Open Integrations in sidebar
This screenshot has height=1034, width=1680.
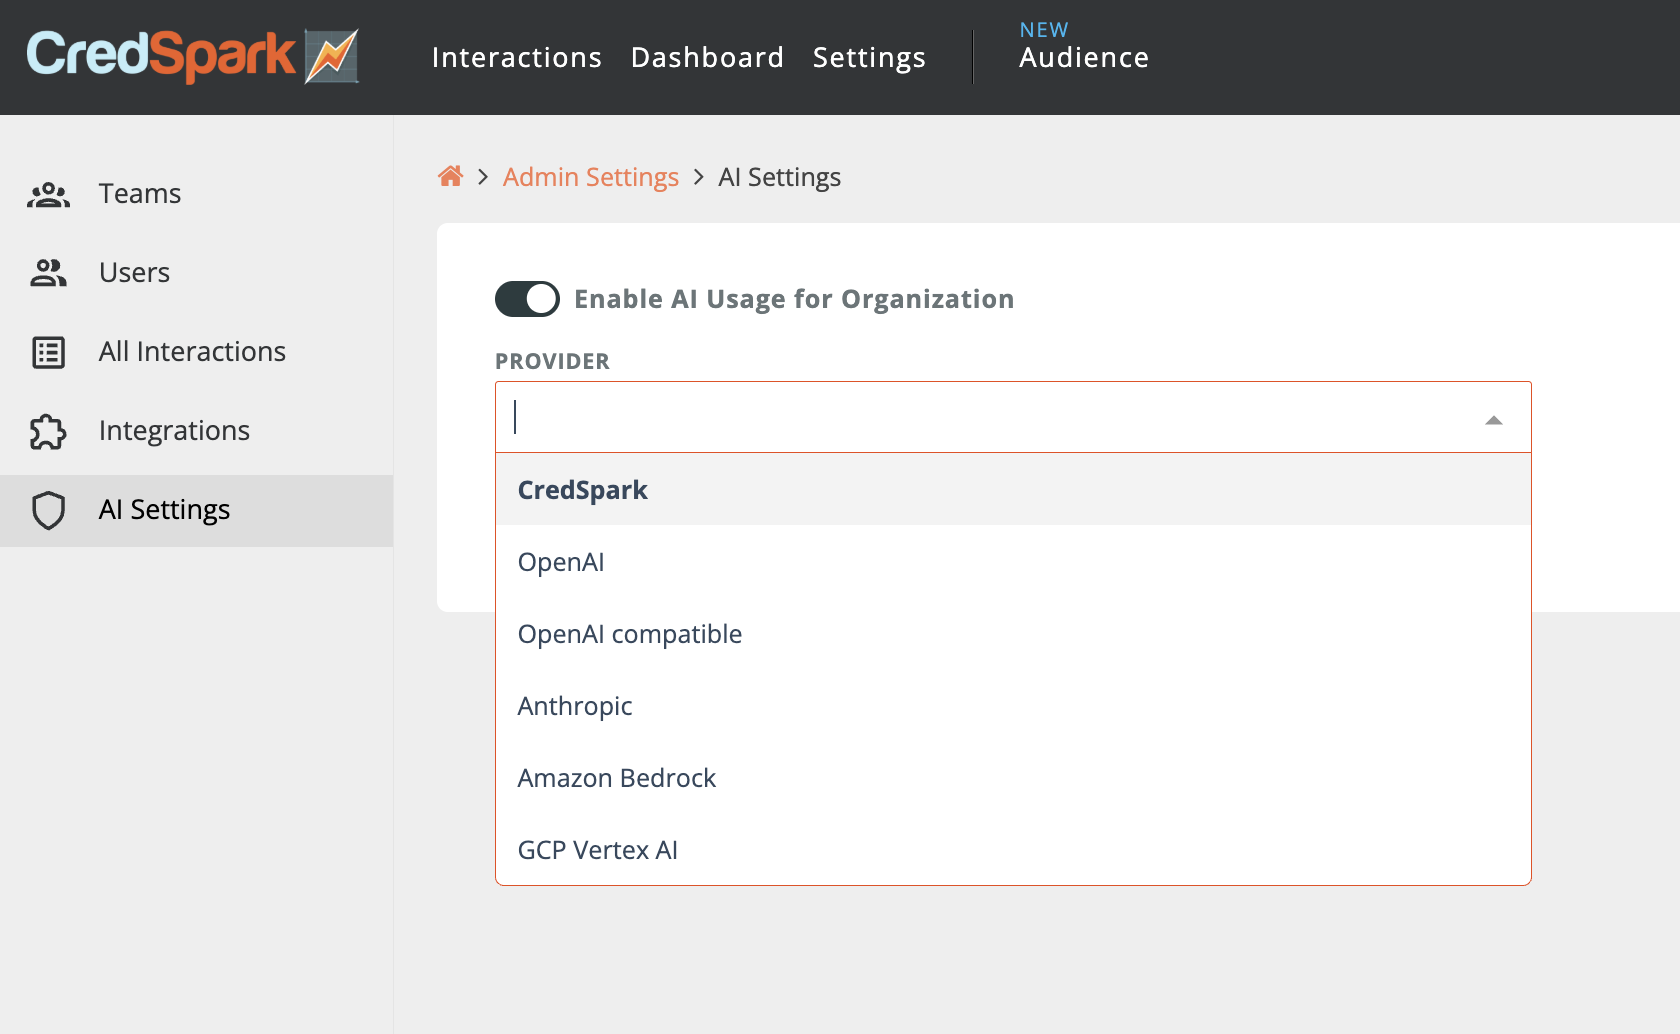pos(196,431)
